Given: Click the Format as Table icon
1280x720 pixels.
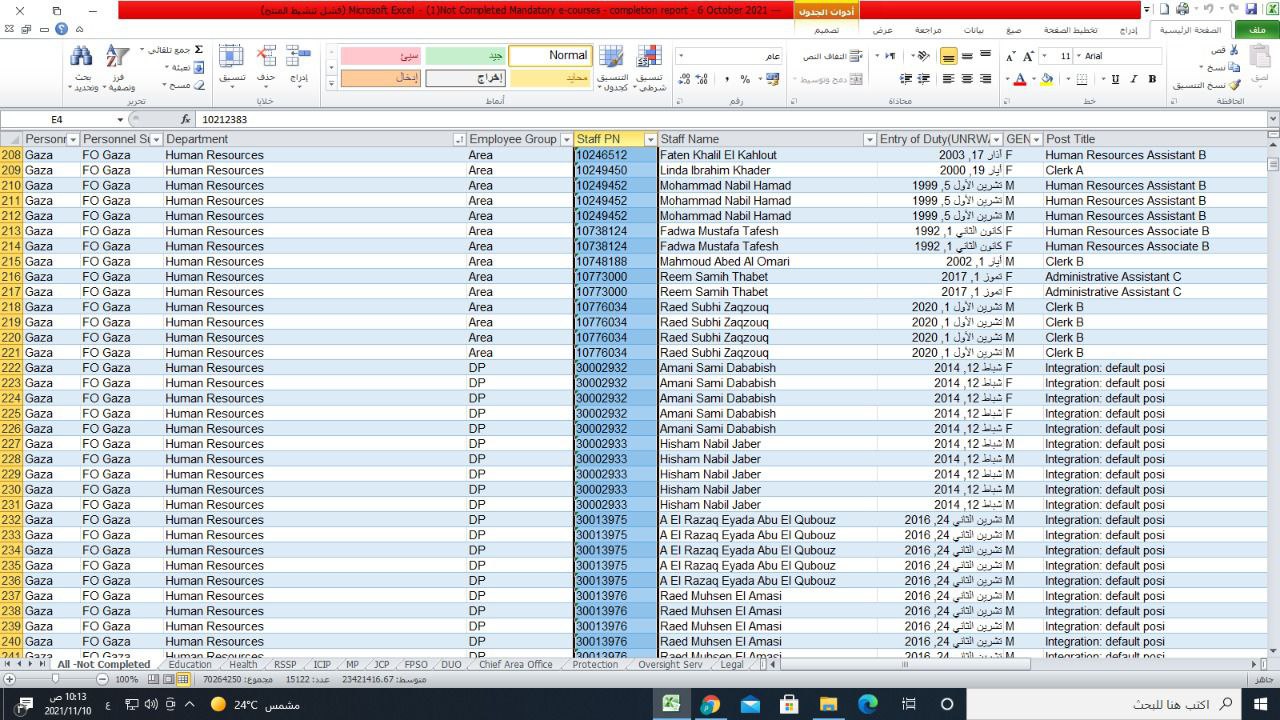Looking at the screenshot, I should coord(612,58).
